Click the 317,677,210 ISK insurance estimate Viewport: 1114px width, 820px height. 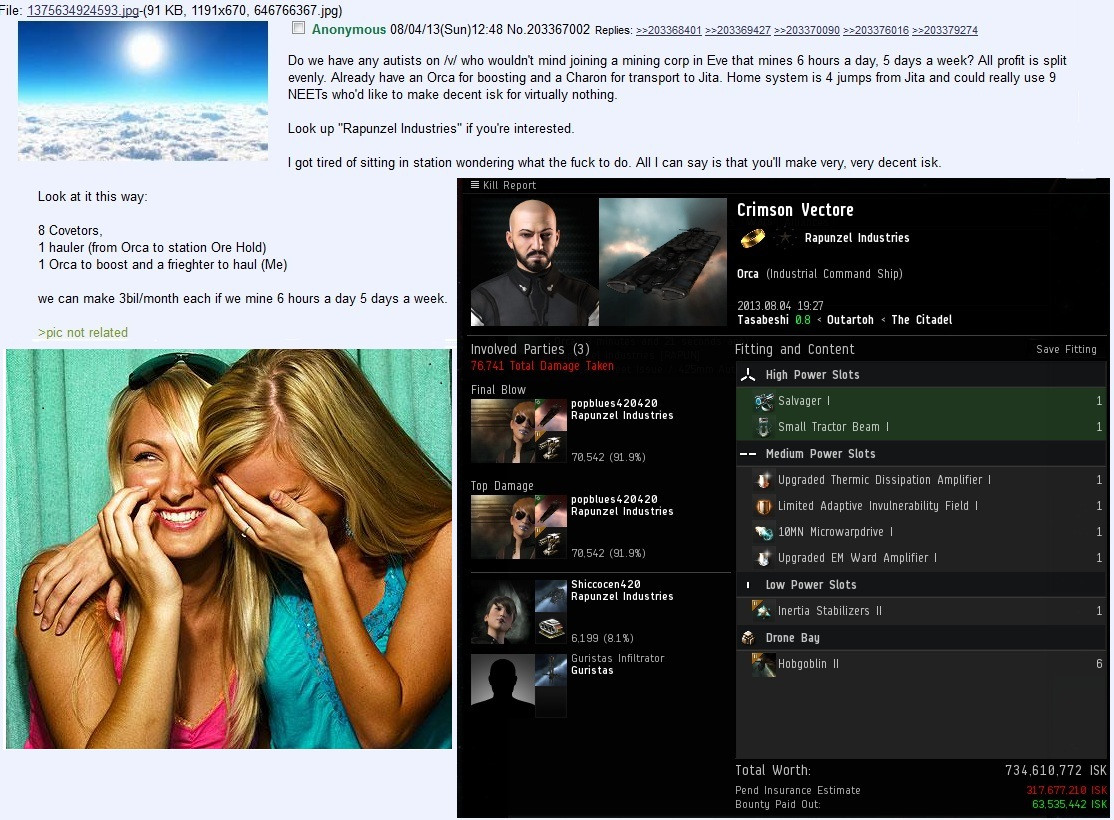click(x=1066, y=790)
